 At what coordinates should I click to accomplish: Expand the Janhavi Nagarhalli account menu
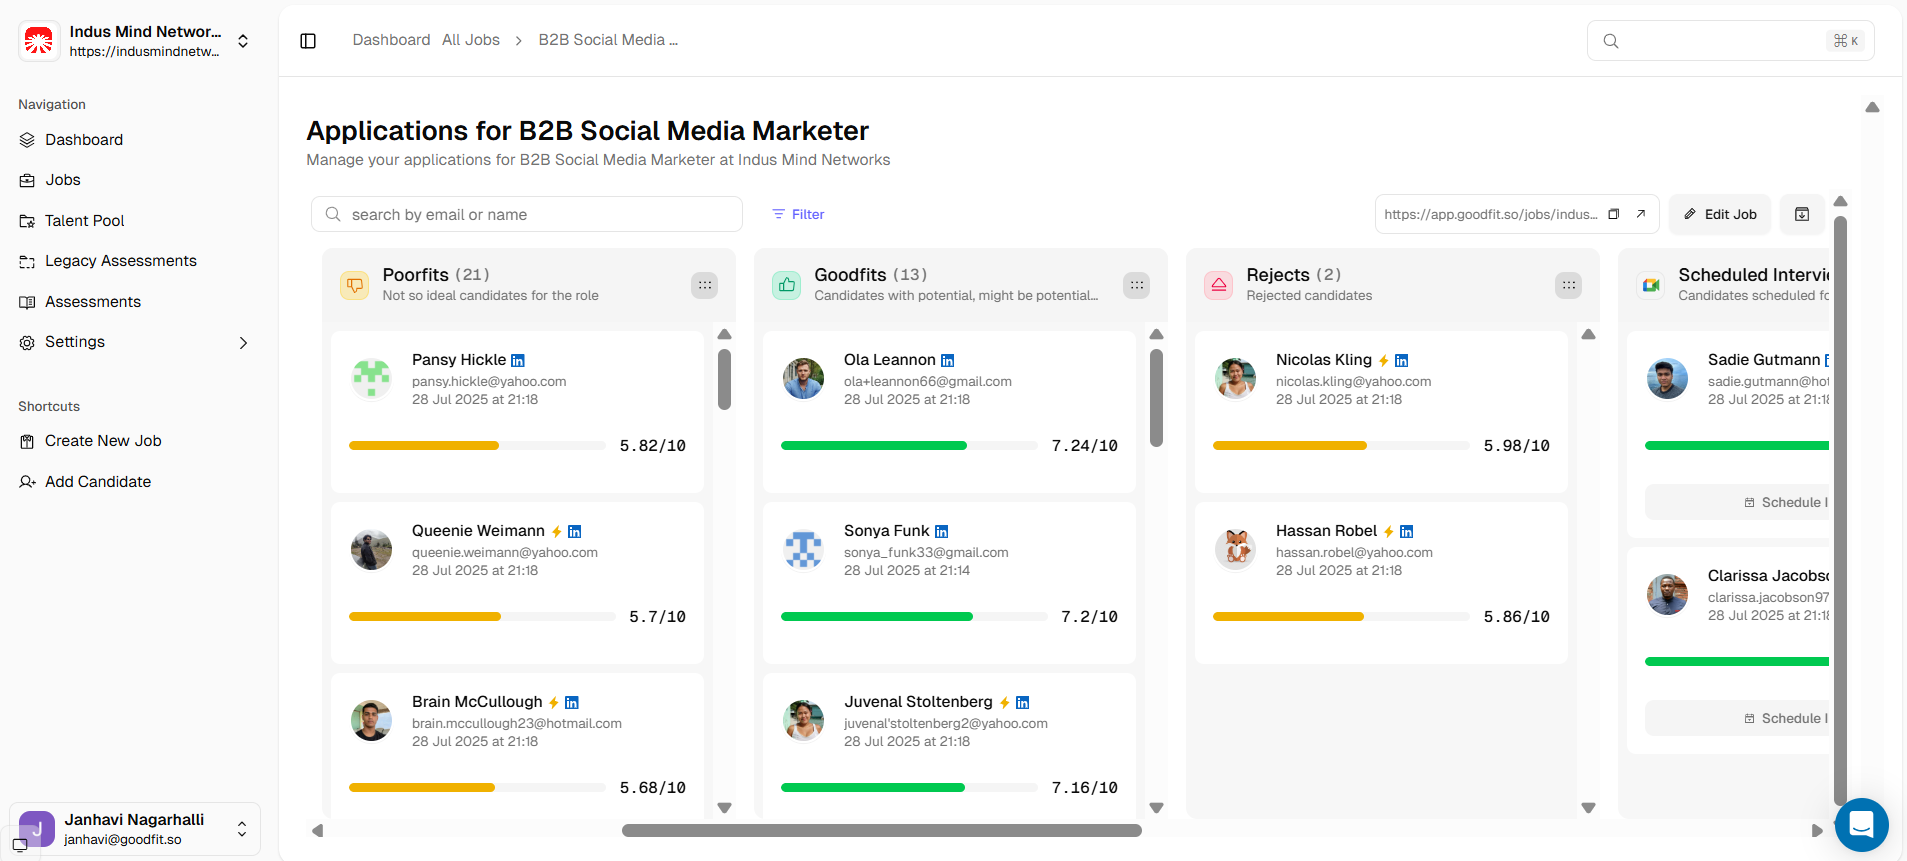click(x=241, y=829)
